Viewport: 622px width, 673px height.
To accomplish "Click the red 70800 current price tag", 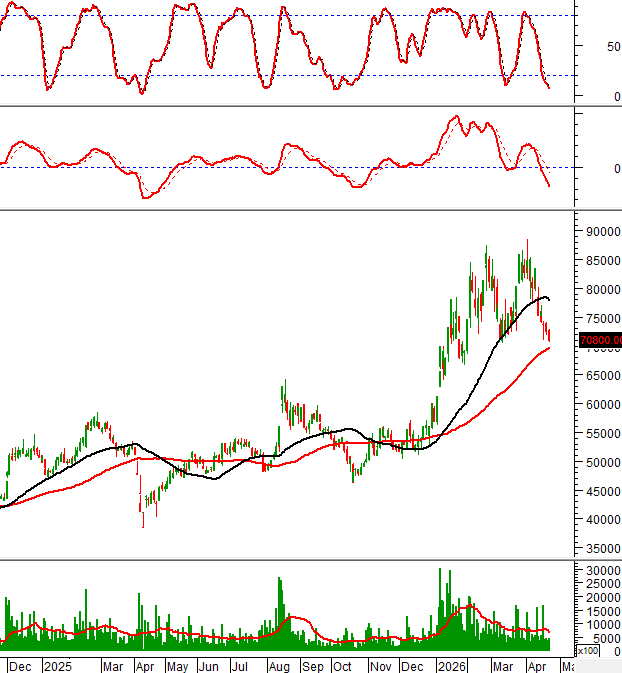I will coord(600,341).
